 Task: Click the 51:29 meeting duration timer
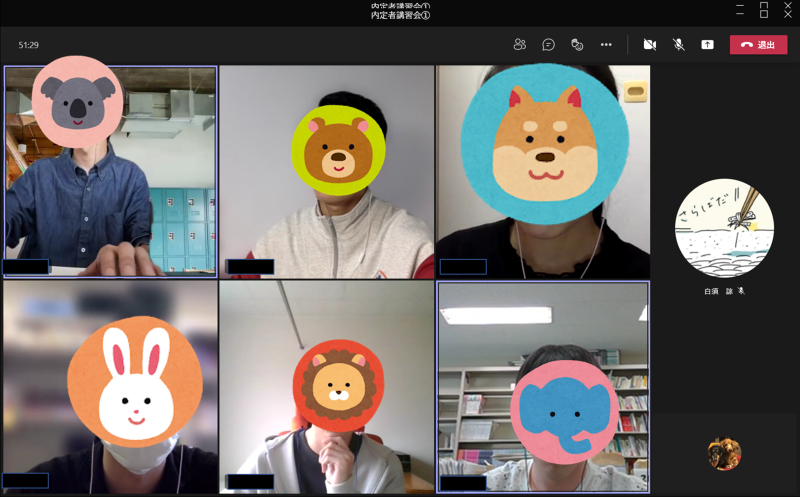coord(29,45)
